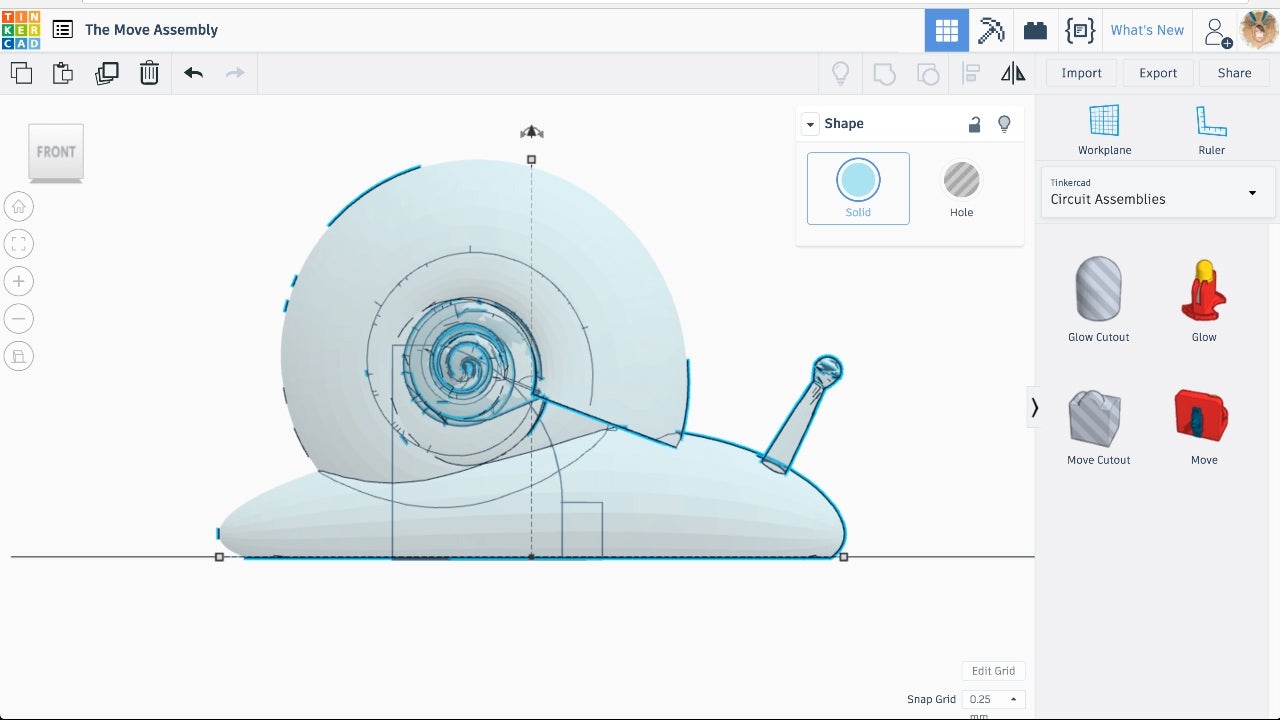Toggle the shape lock icon
The height and width of the screenshot is (720, 1280).
click(974, 124)
